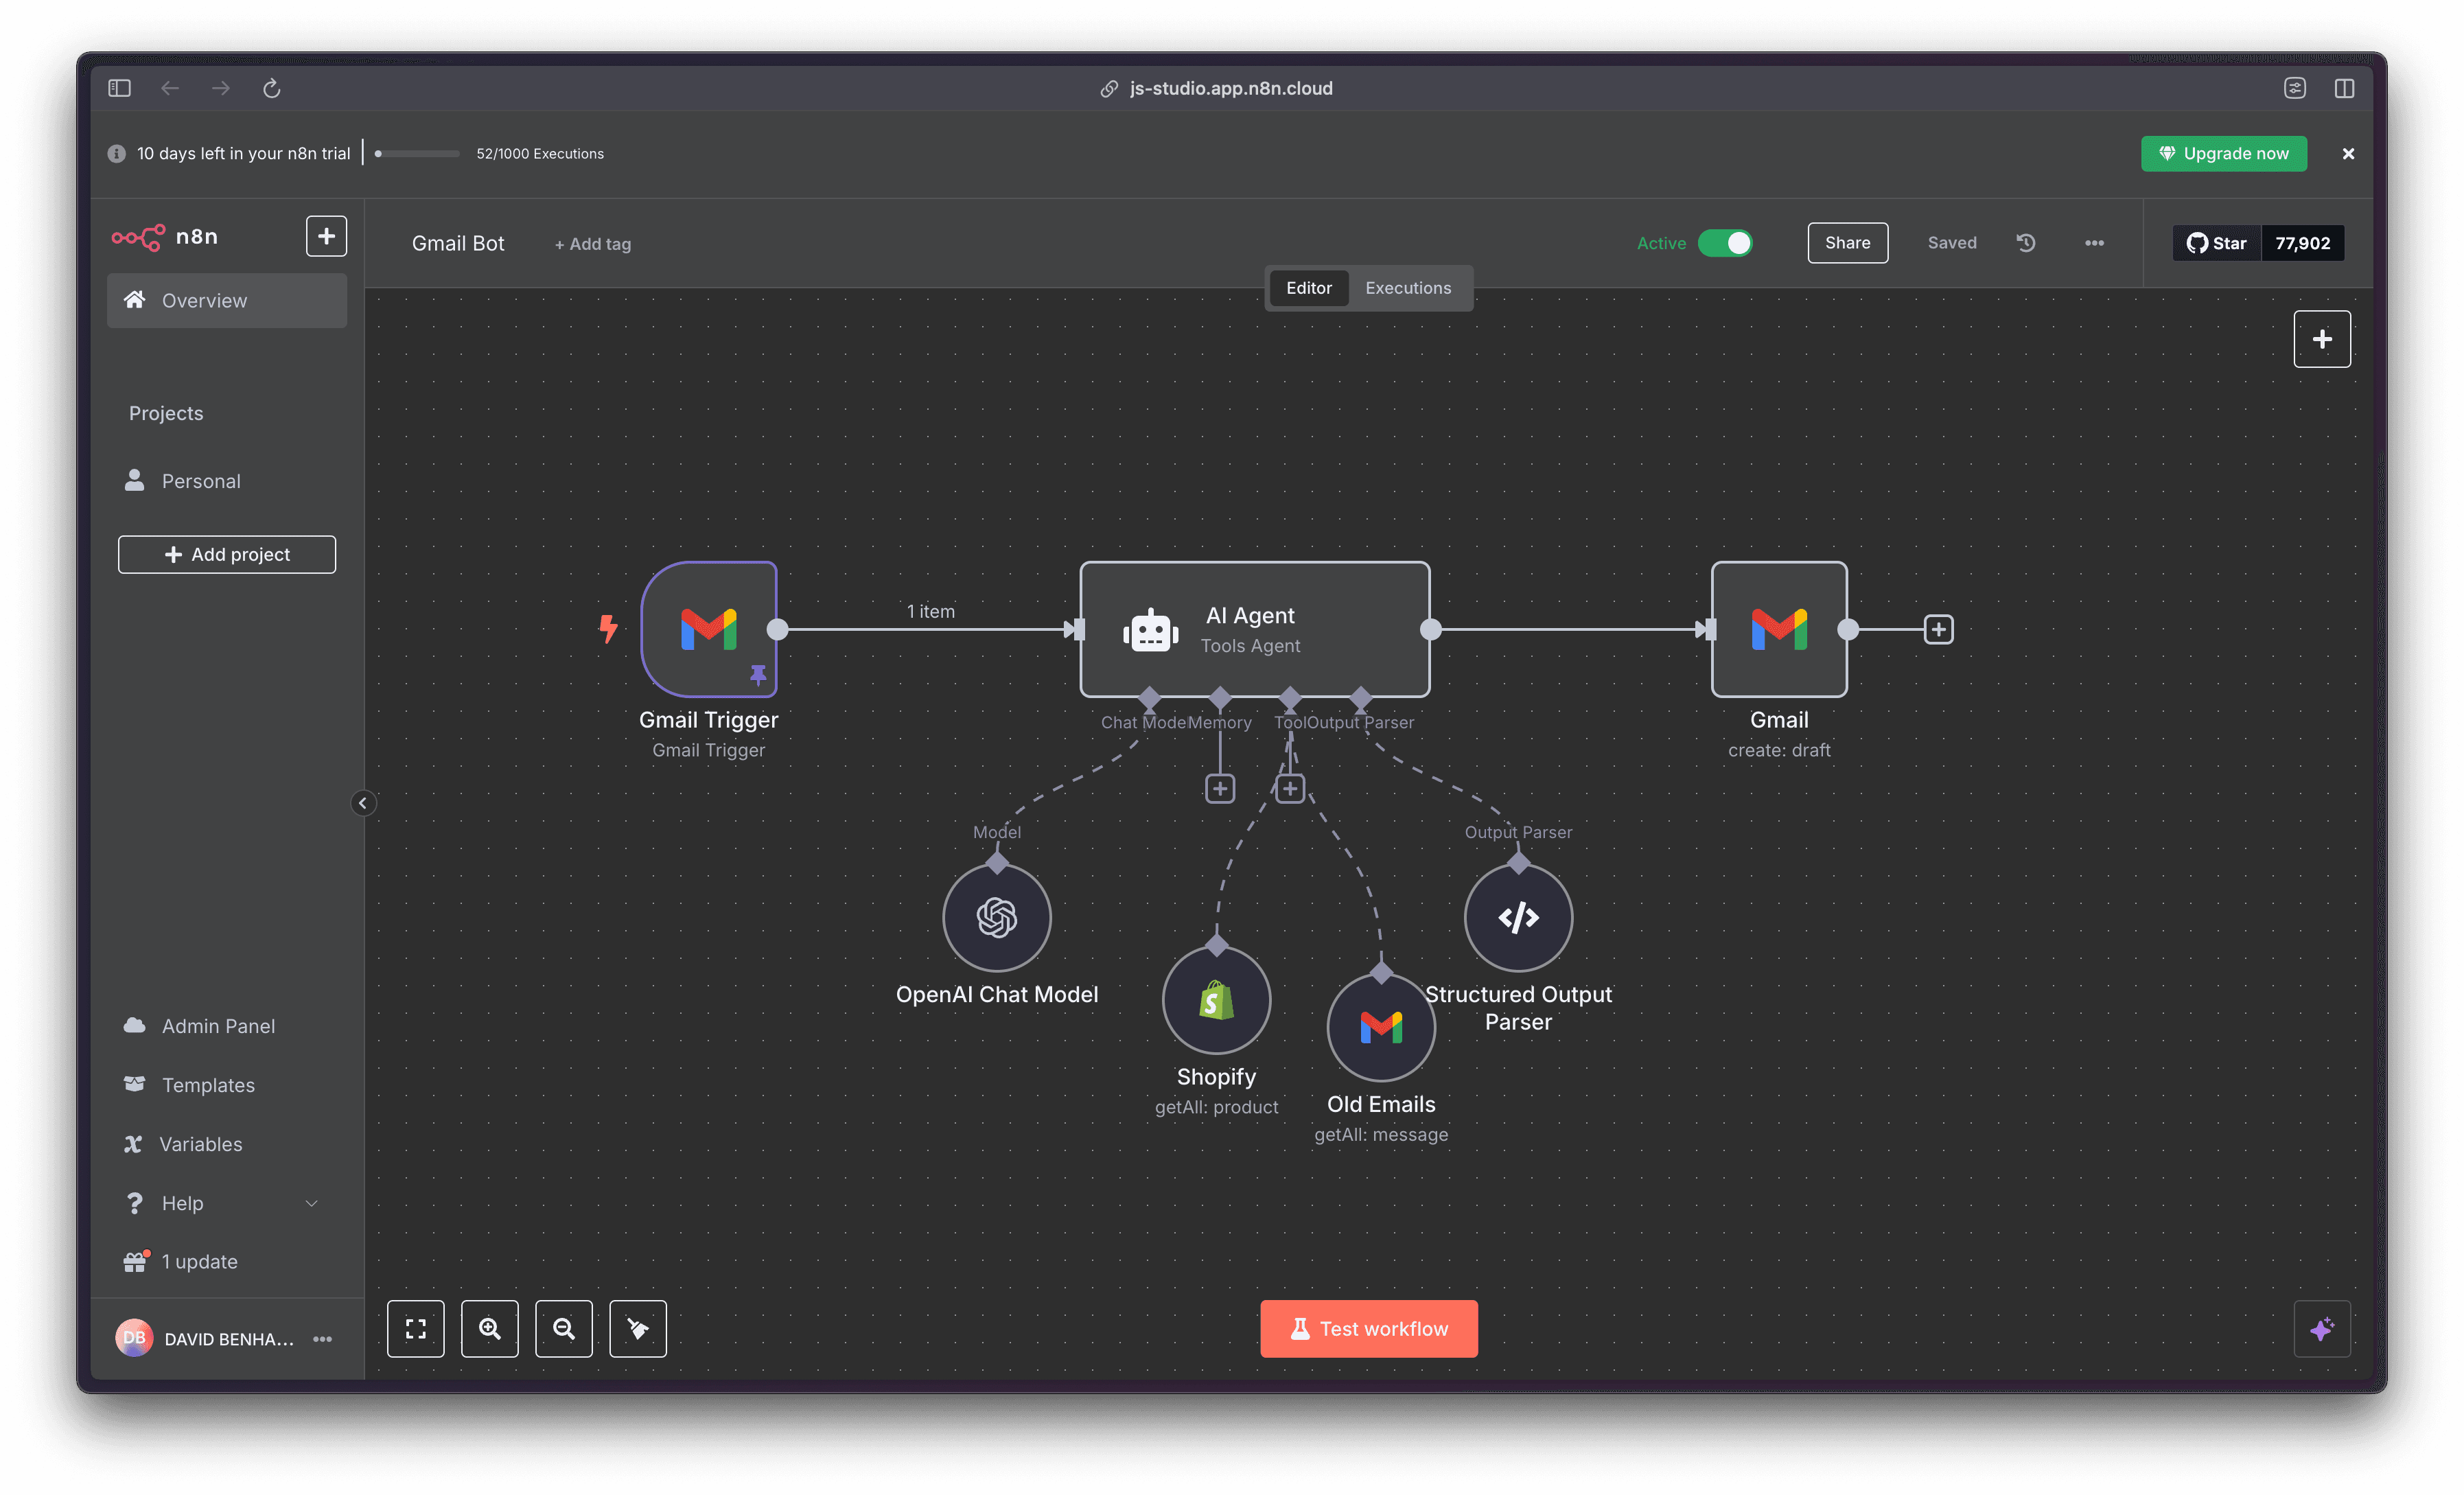The width and height of the screenshot is (2464, 1495).
Task: Click the browser address bar
Action: [x=1217, y=88]
